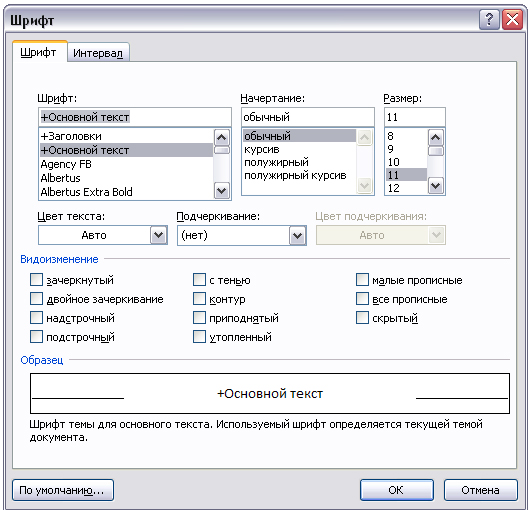This screenshot has width=532, height=510.
Task: Toggle с тенью checkbox
Action: point(199,280)
